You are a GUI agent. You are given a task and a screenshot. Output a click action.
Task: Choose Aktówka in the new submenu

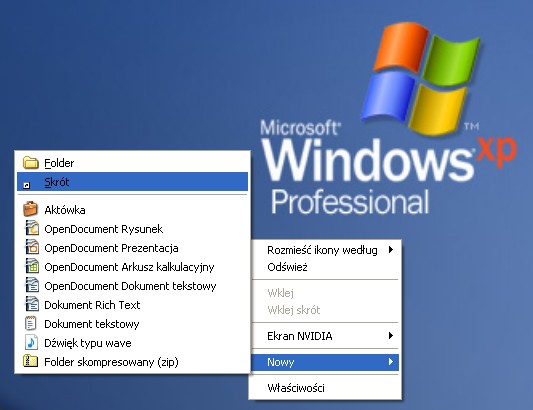tap(132, 210)
